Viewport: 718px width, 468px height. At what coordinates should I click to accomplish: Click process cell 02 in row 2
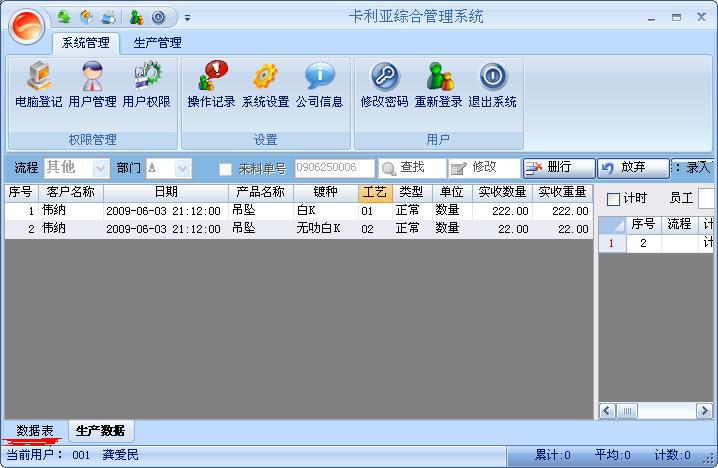(x=375, y=229)
